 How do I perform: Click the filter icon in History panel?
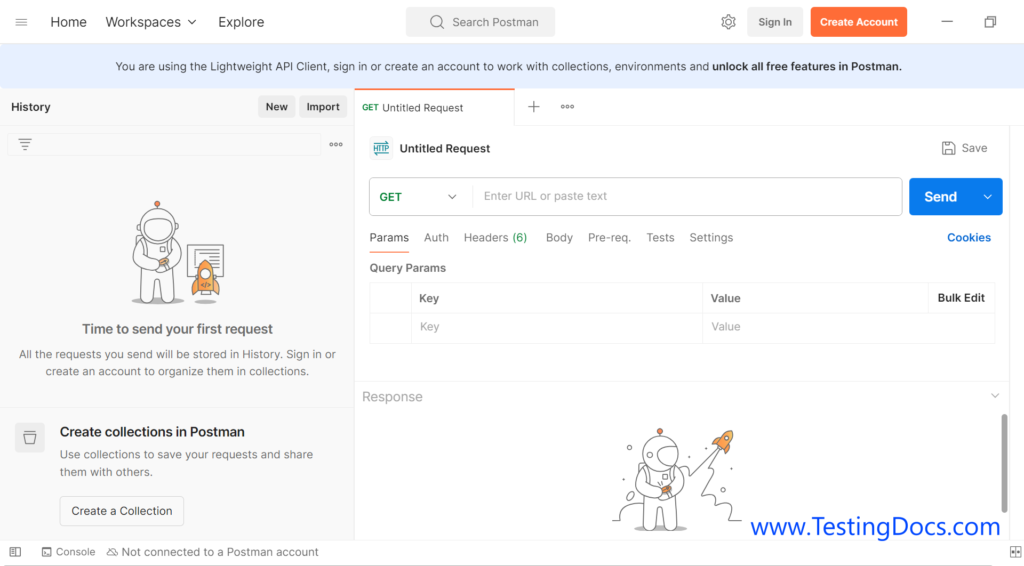coord(25,144)
